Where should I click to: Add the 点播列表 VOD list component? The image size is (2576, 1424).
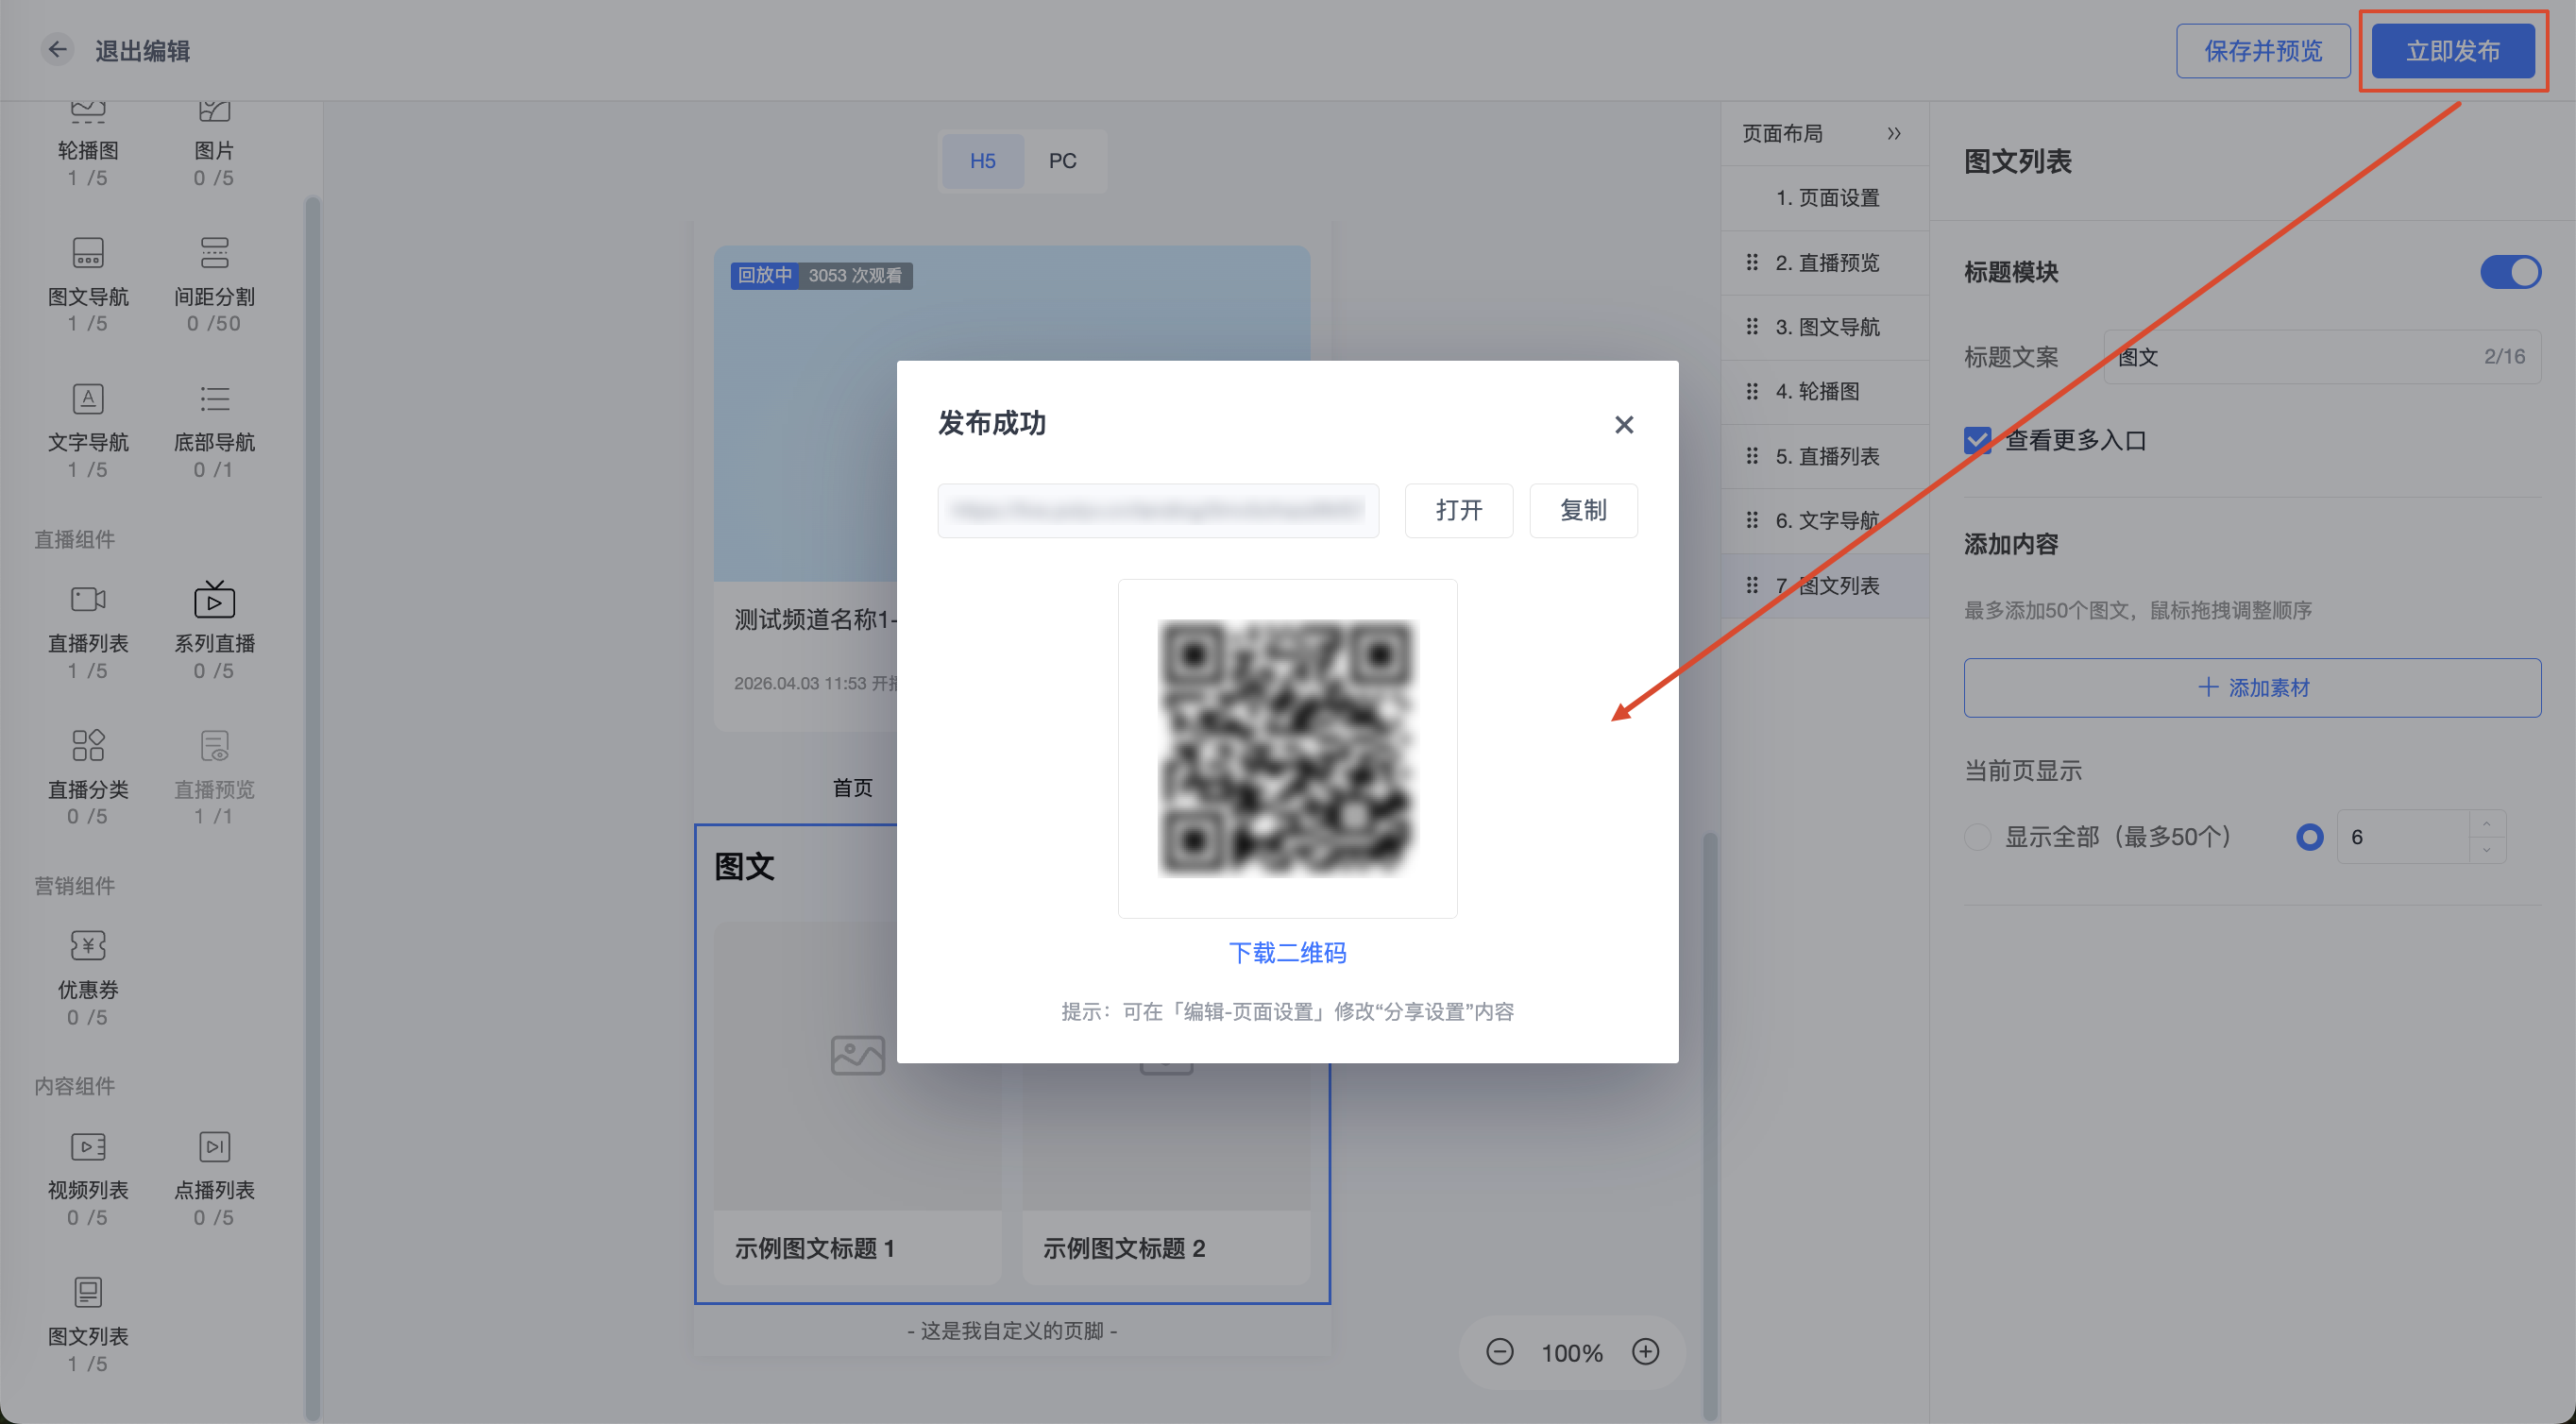214,1177
